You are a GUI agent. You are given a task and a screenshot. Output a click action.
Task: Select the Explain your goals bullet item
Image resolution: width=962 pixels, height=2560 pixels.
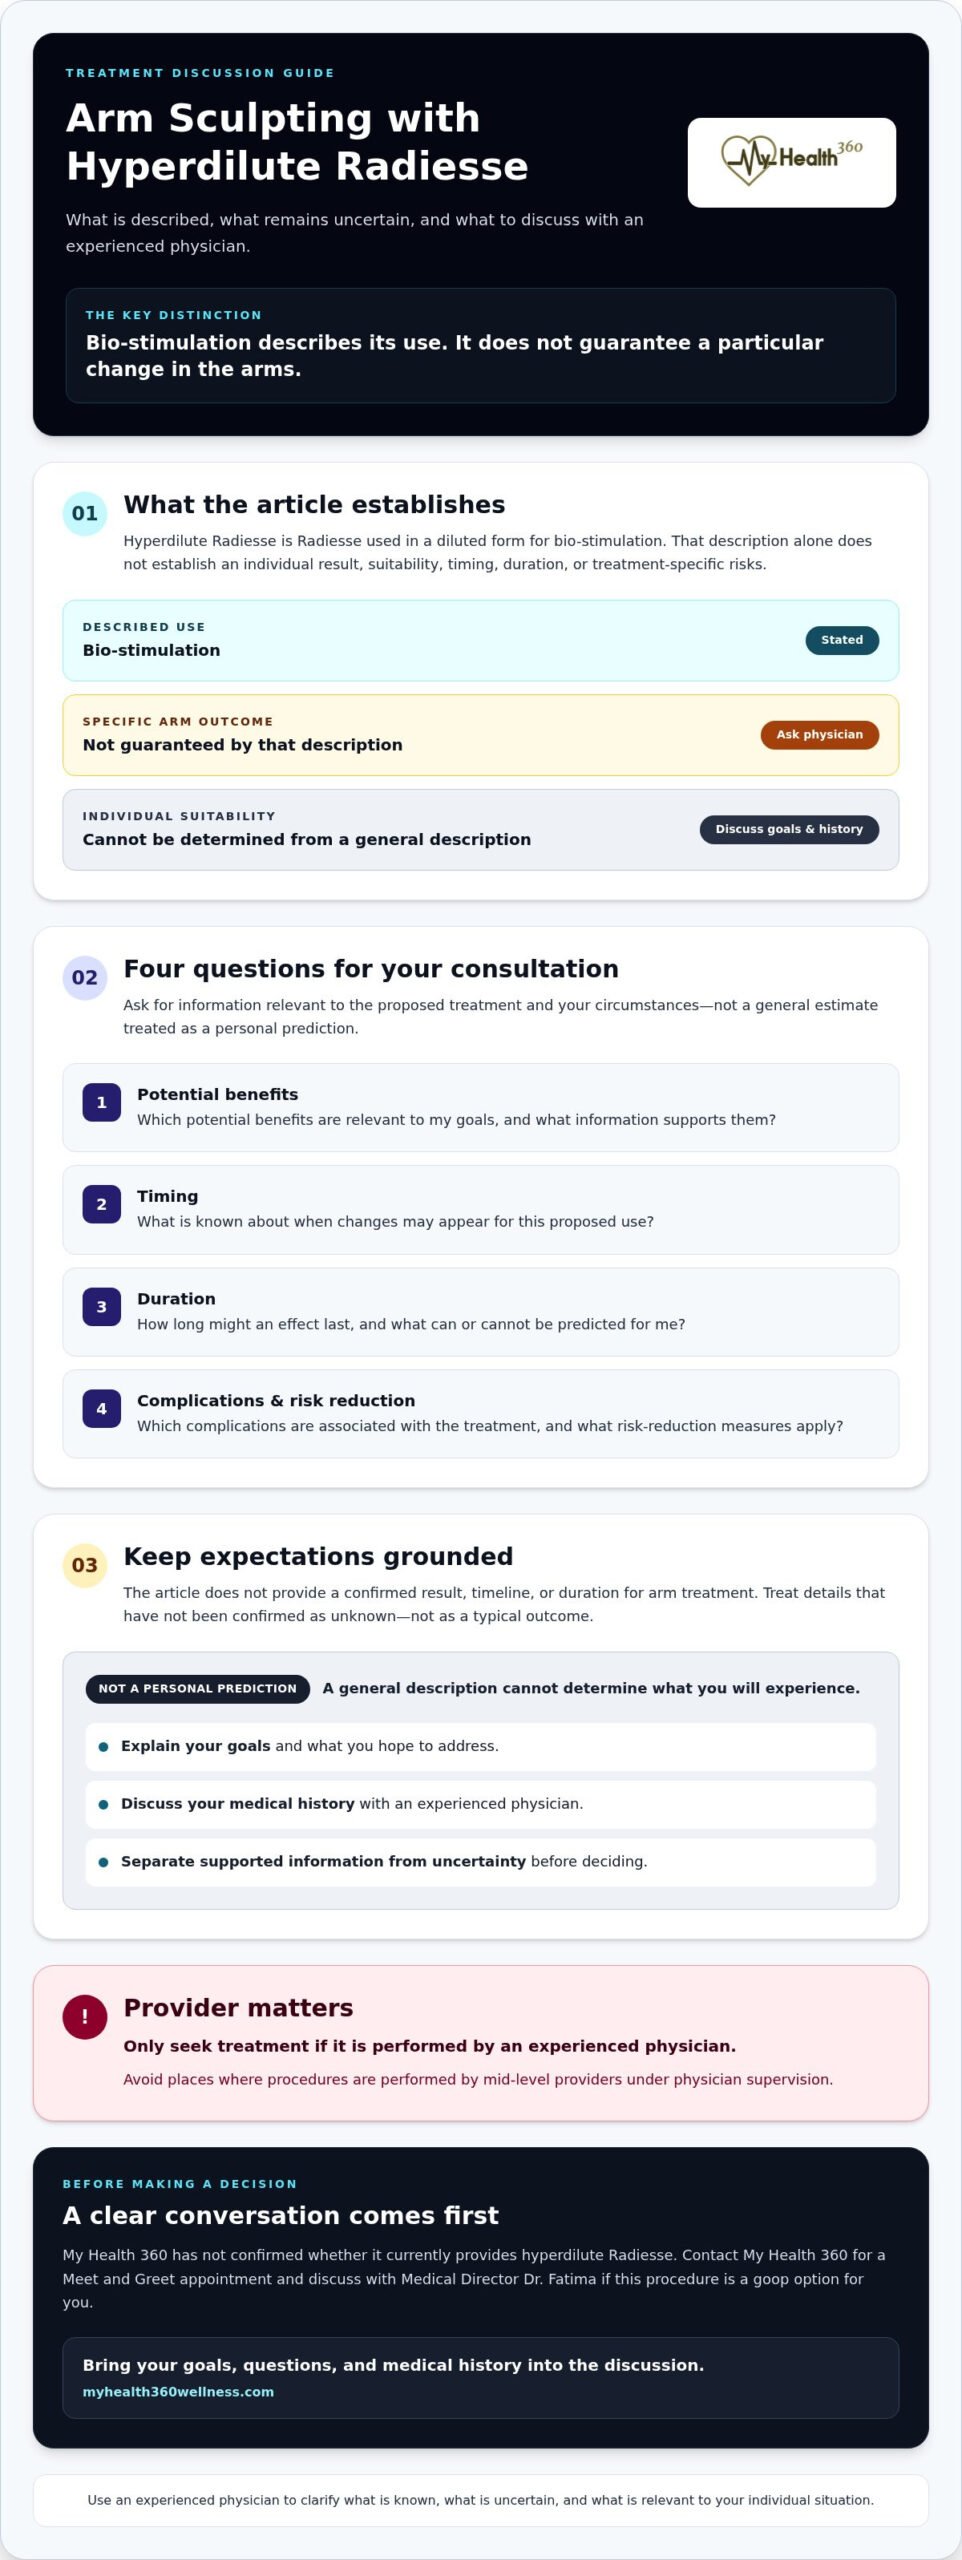(481, 1747)
